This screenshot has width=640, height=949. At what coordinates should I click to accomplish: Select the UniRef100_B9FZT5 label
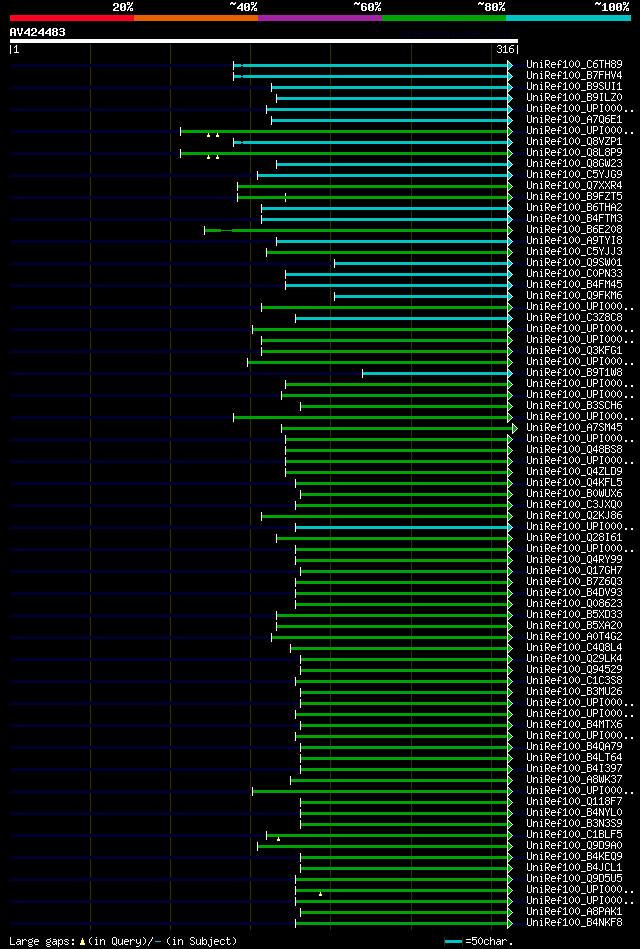tap(574, 197)
